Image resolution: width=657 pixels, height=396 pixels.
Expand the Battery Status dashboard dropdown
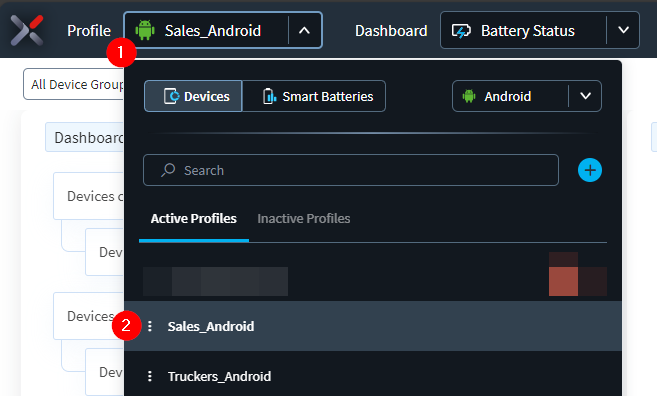[623, 31]
